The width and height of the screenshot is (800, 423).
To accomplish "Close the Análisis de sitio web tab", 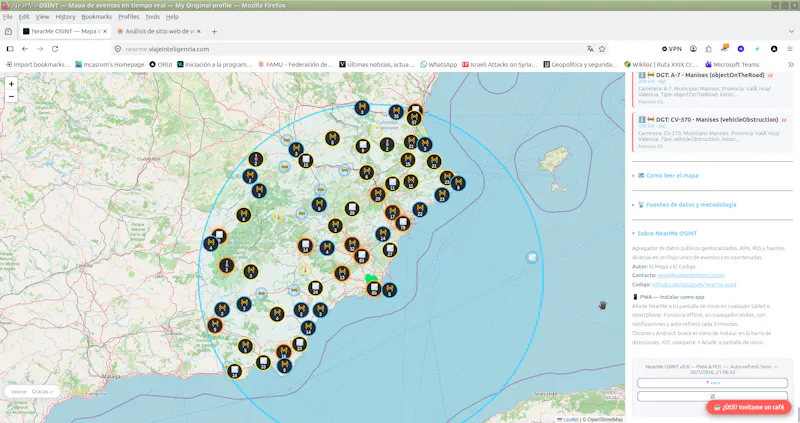I will pyautogui.click(x=199, y=31).
